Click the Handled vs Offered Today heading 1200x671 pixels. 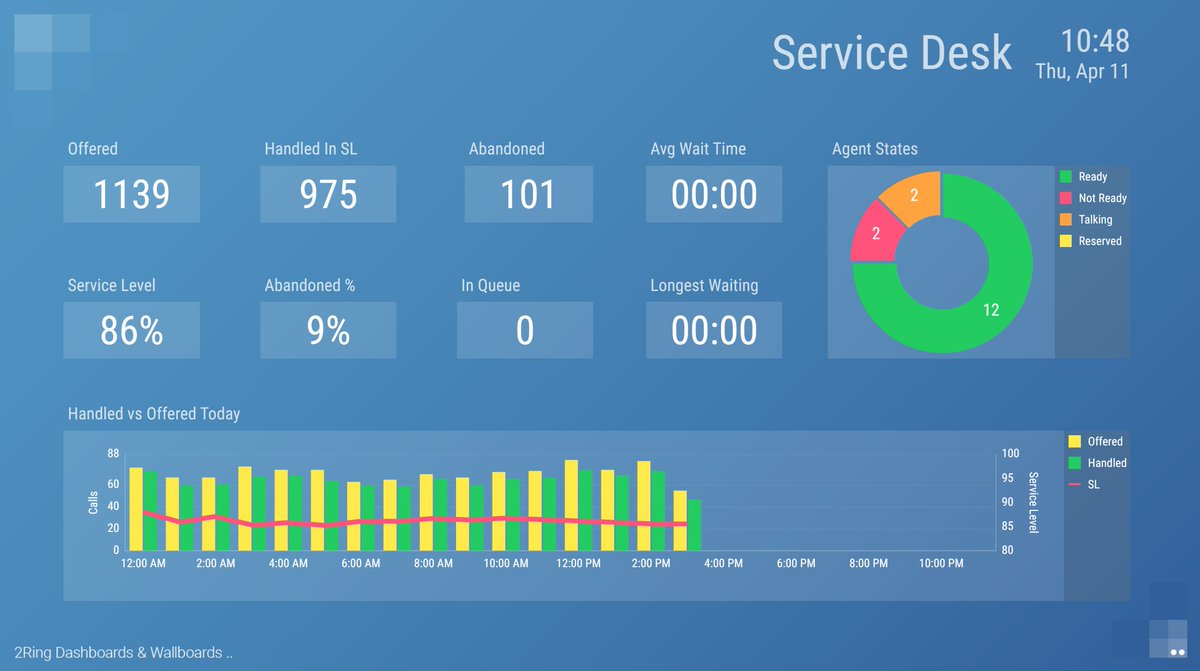click(x=154, y=413)
